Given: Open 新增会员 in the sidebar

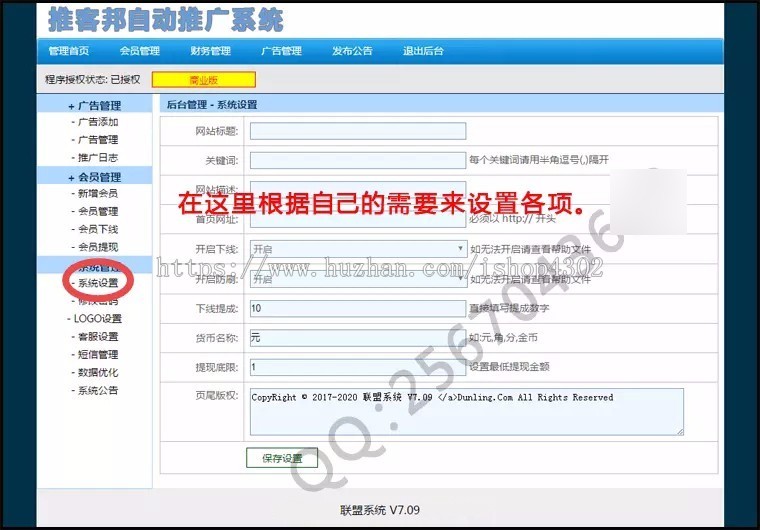Looking at the screenshot, I should click(x=98, y=193).
